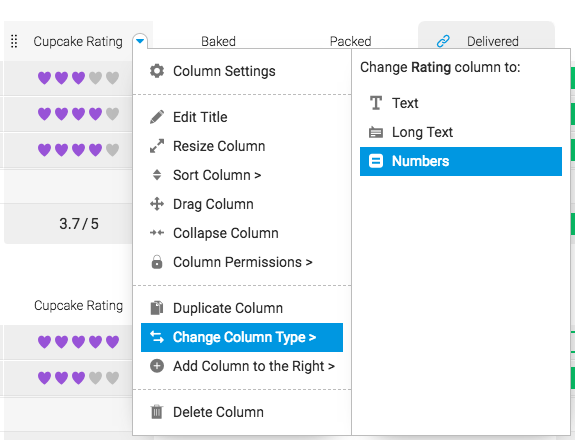This screenshot has width=575, height=440.
Task: Select Numbers as the new column type
Action: [x=461, y=161]
